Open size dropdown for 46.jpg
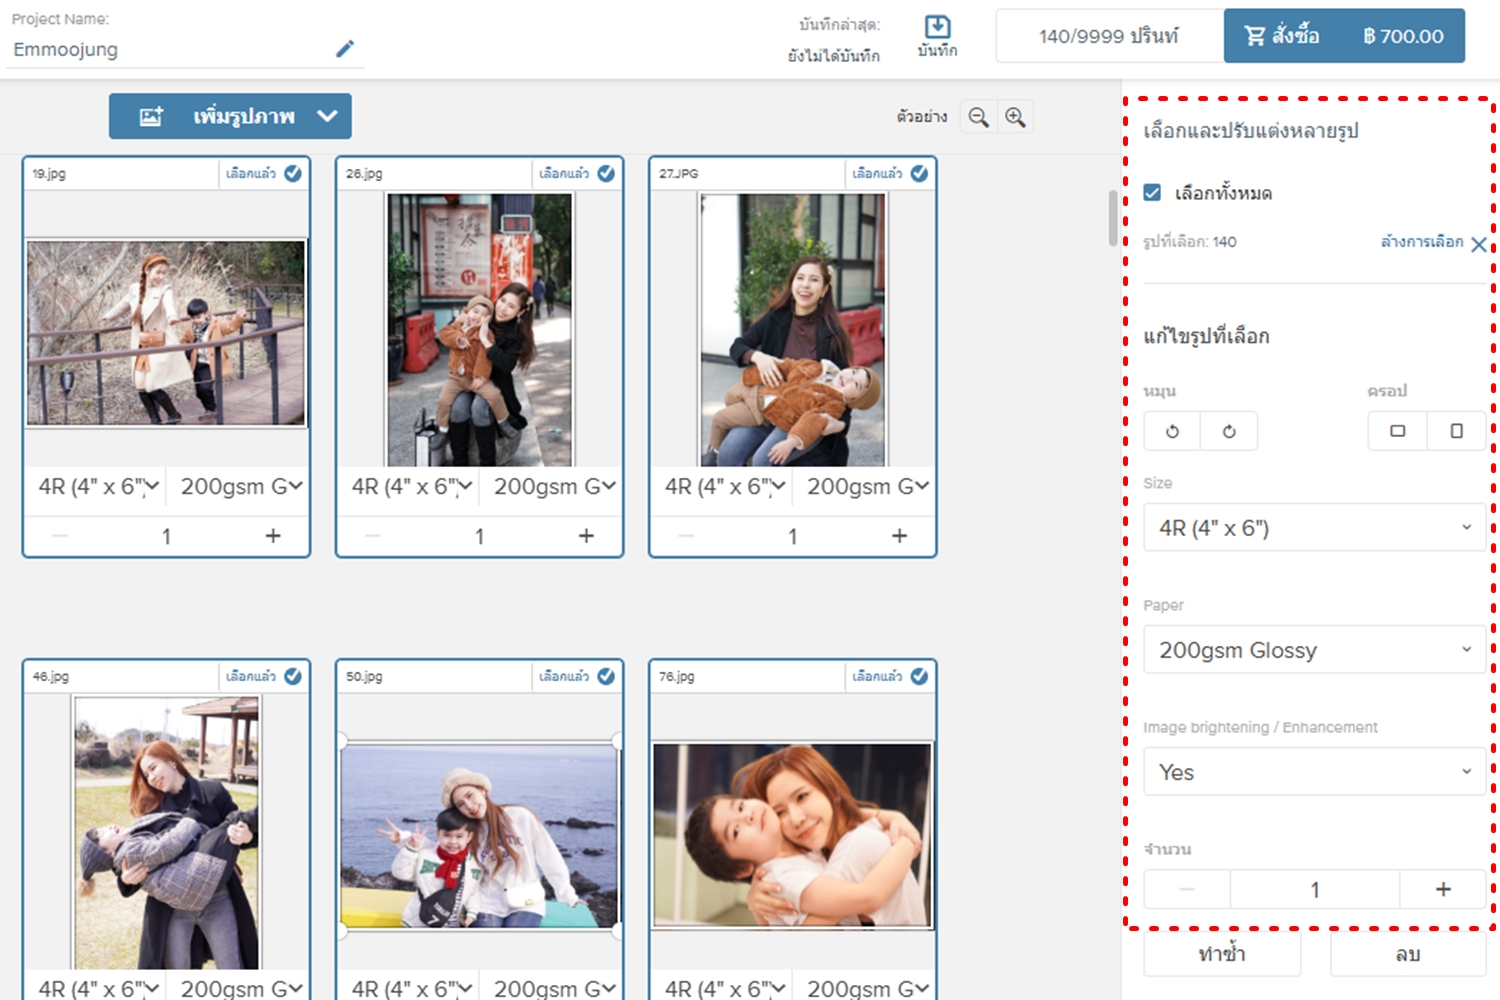1500x1000 pixels. click(x=97, y=988)
